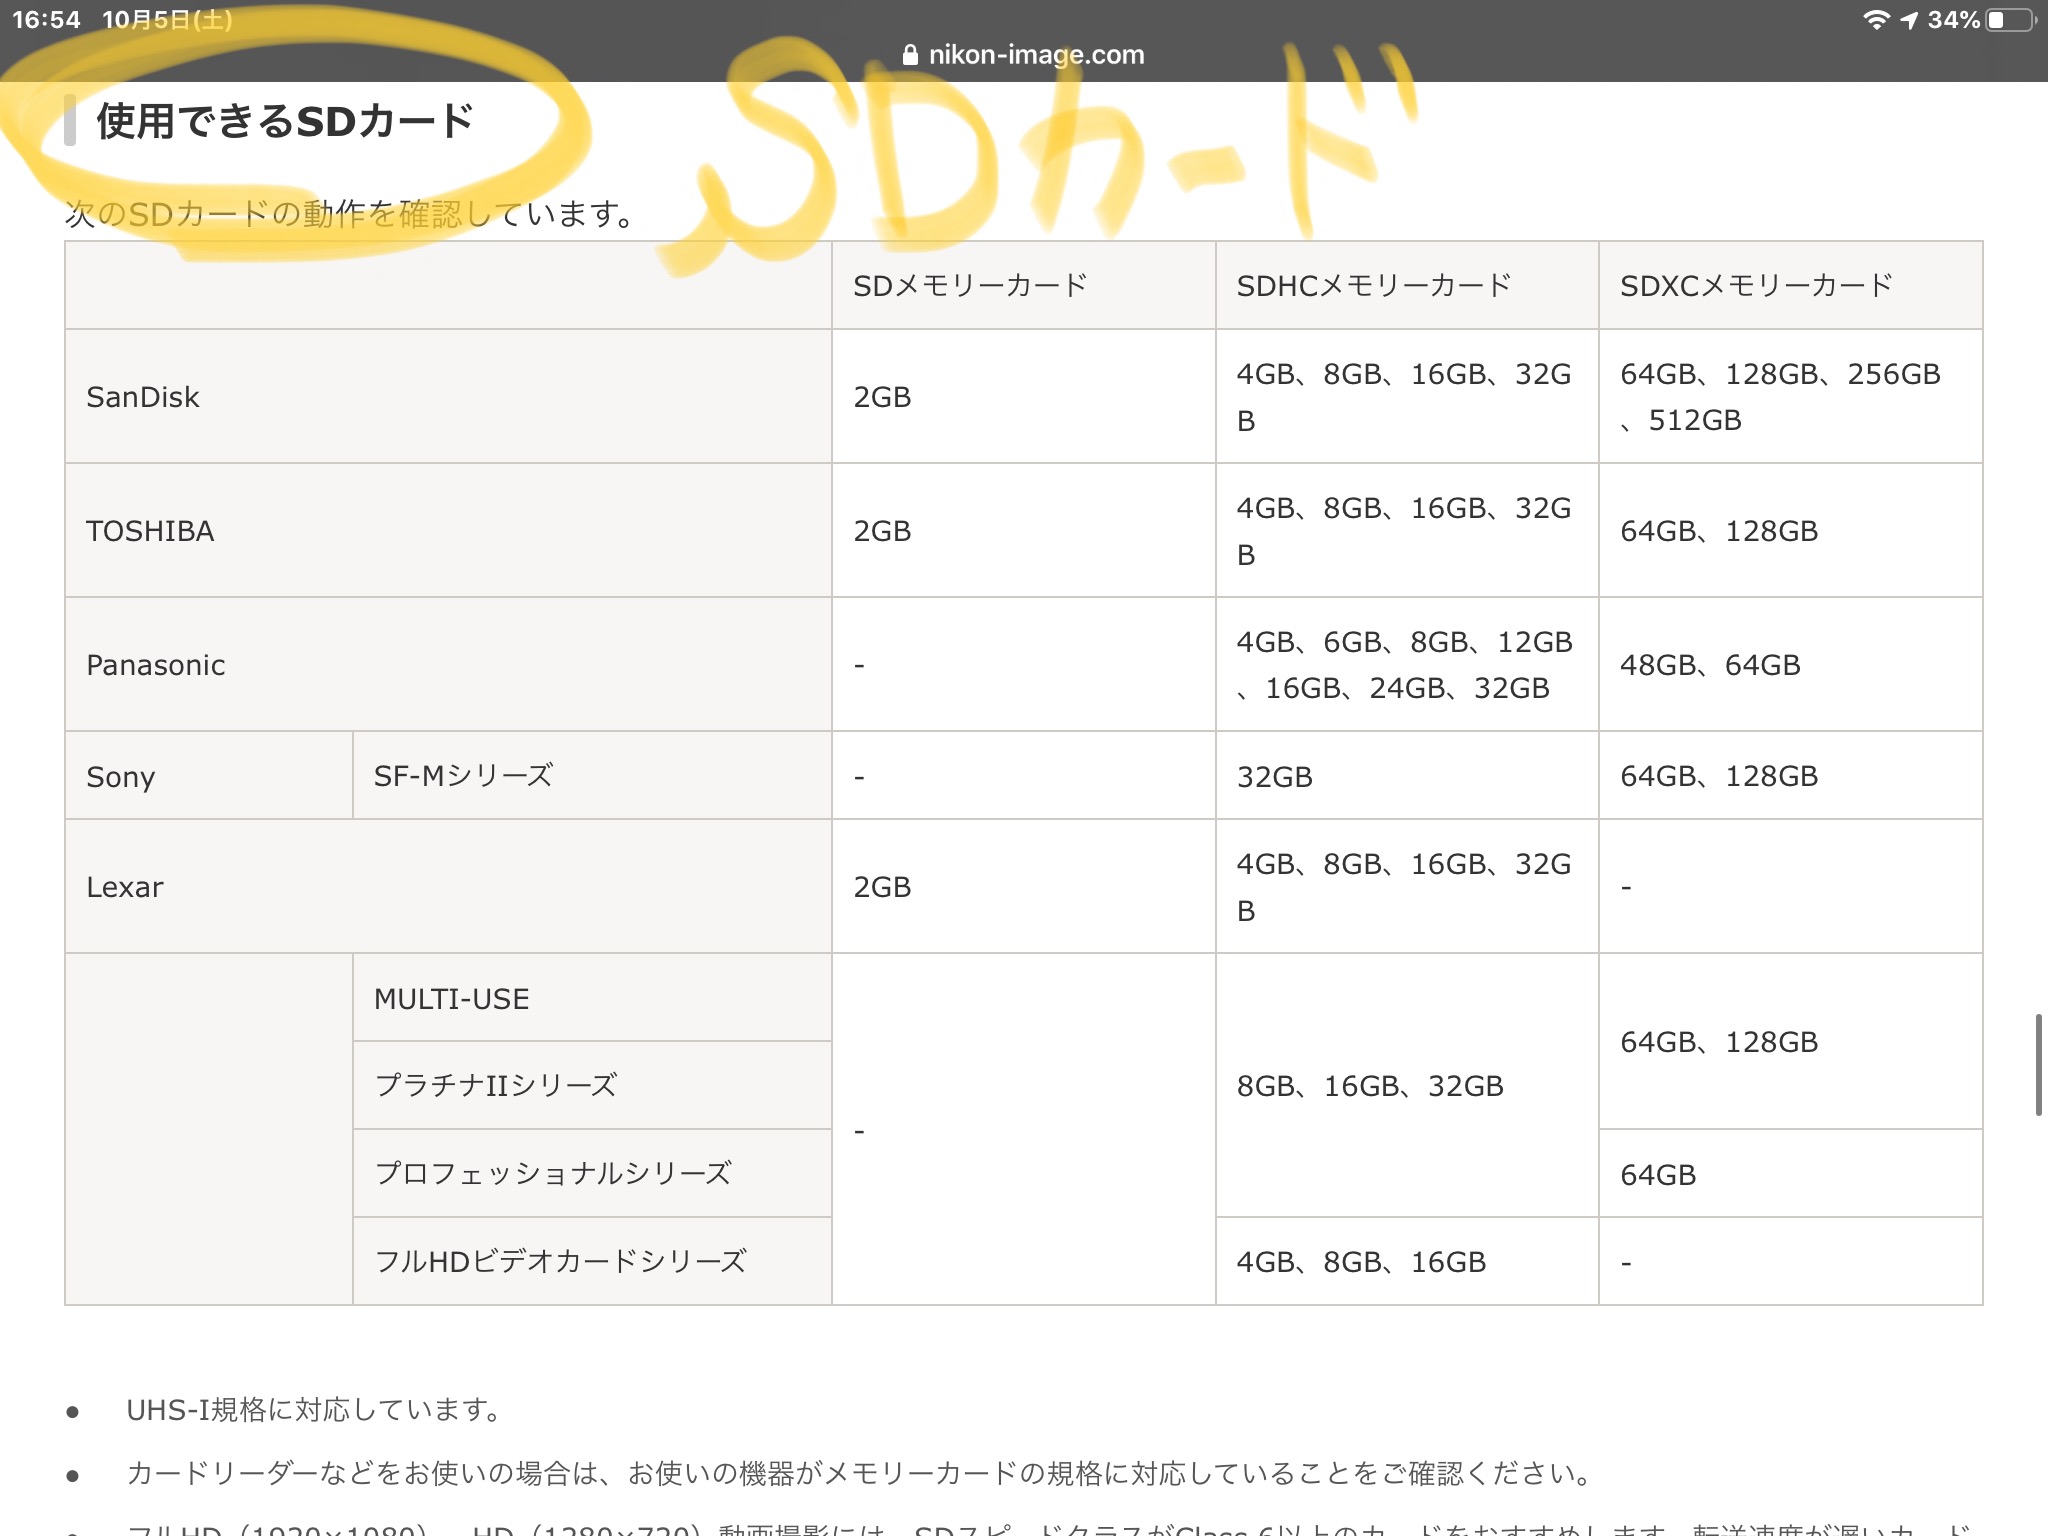Select the SDHCメモリーカード column header
Viewport: 2048px width, 1536px height.
tap(1407, 285)
